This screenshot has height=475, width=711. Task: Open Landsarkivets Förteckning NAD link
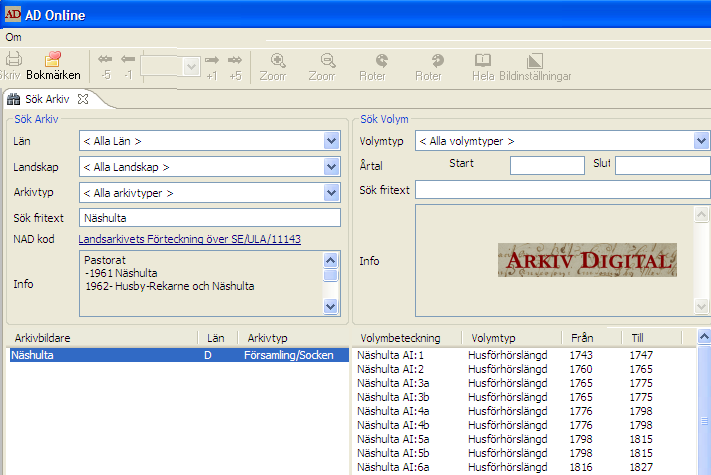189,239
